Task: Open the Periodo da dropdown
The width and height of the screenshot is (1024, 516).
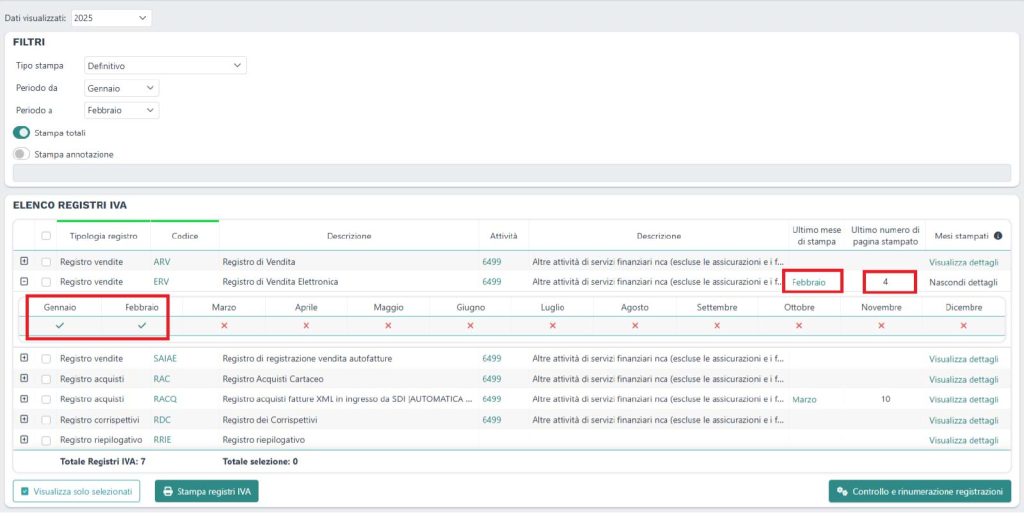Action: [121, 88]
